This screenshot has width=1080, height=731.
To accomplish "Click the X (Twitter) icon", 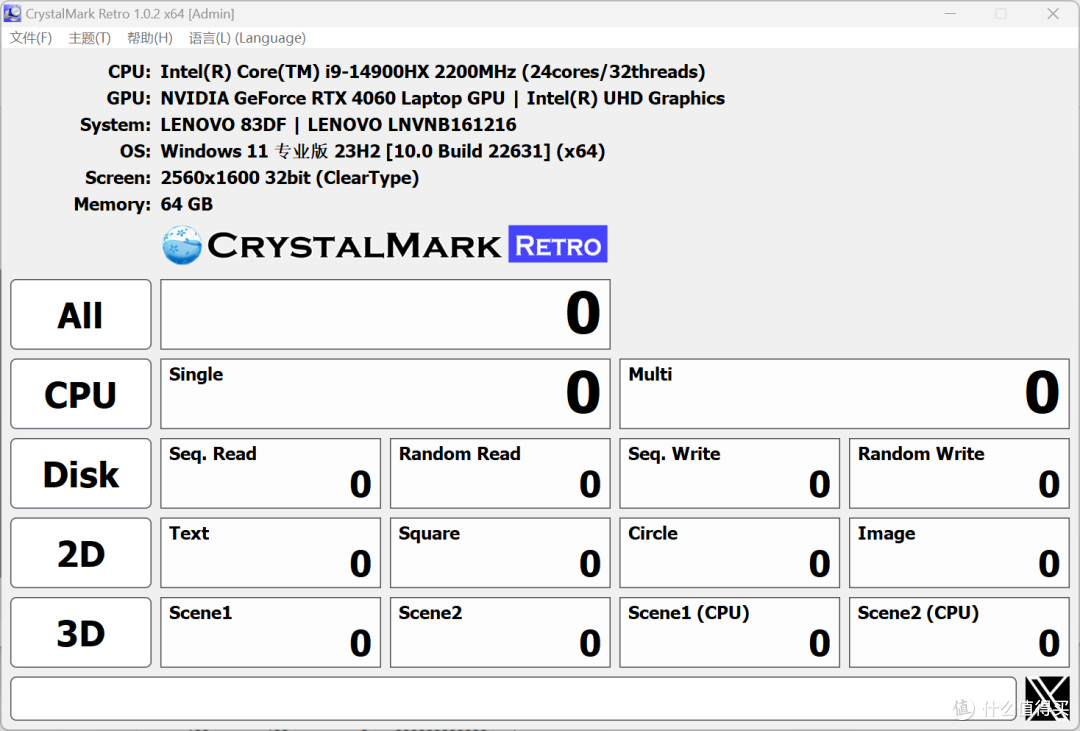I will point(1047,698).
